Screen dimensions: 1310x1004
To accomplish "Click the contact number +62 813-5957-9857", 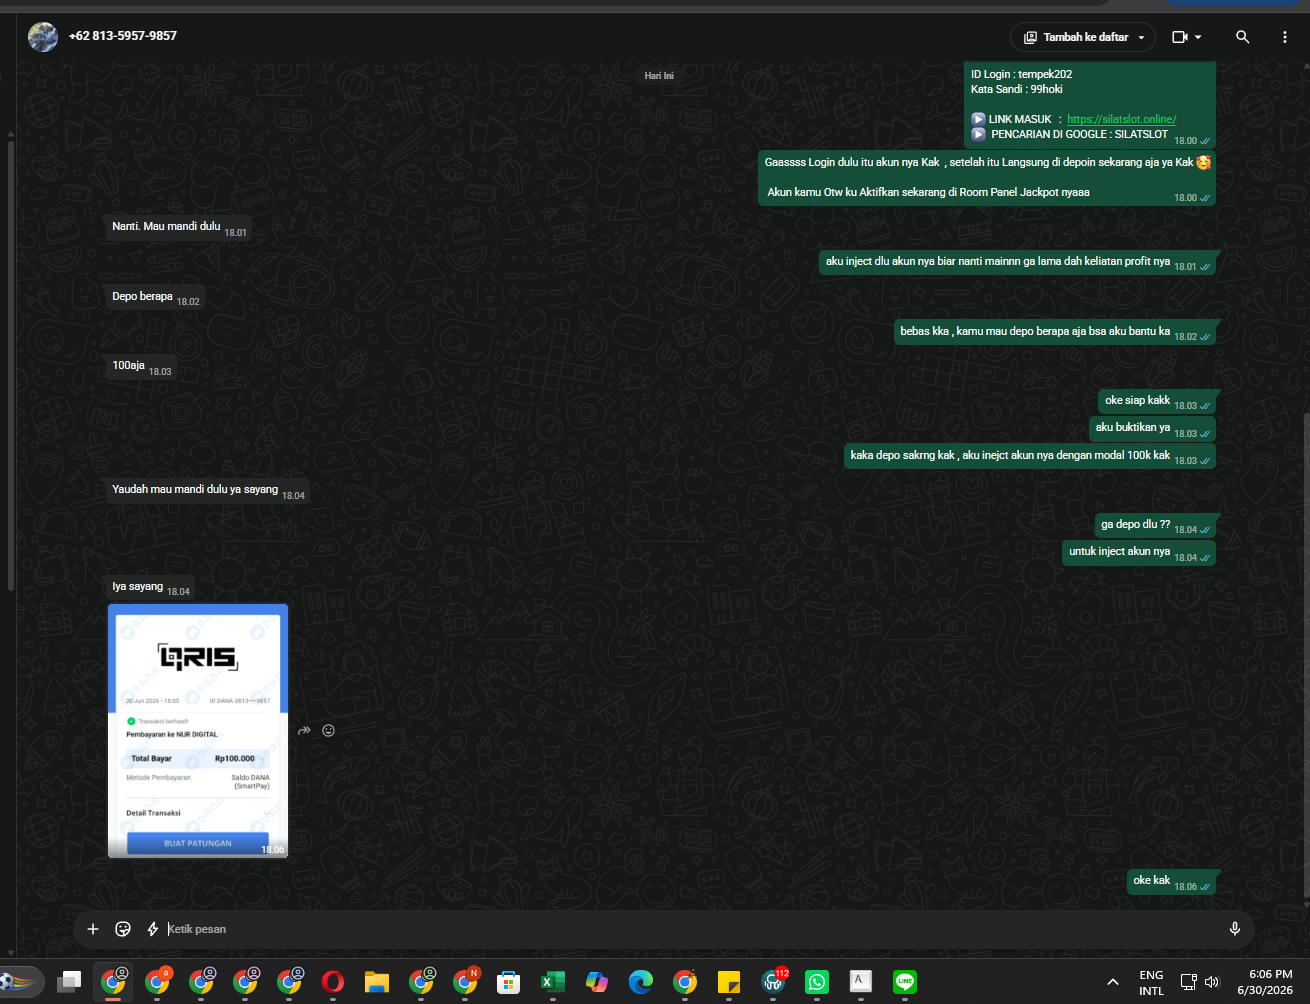I will click(x=123, y=36).
